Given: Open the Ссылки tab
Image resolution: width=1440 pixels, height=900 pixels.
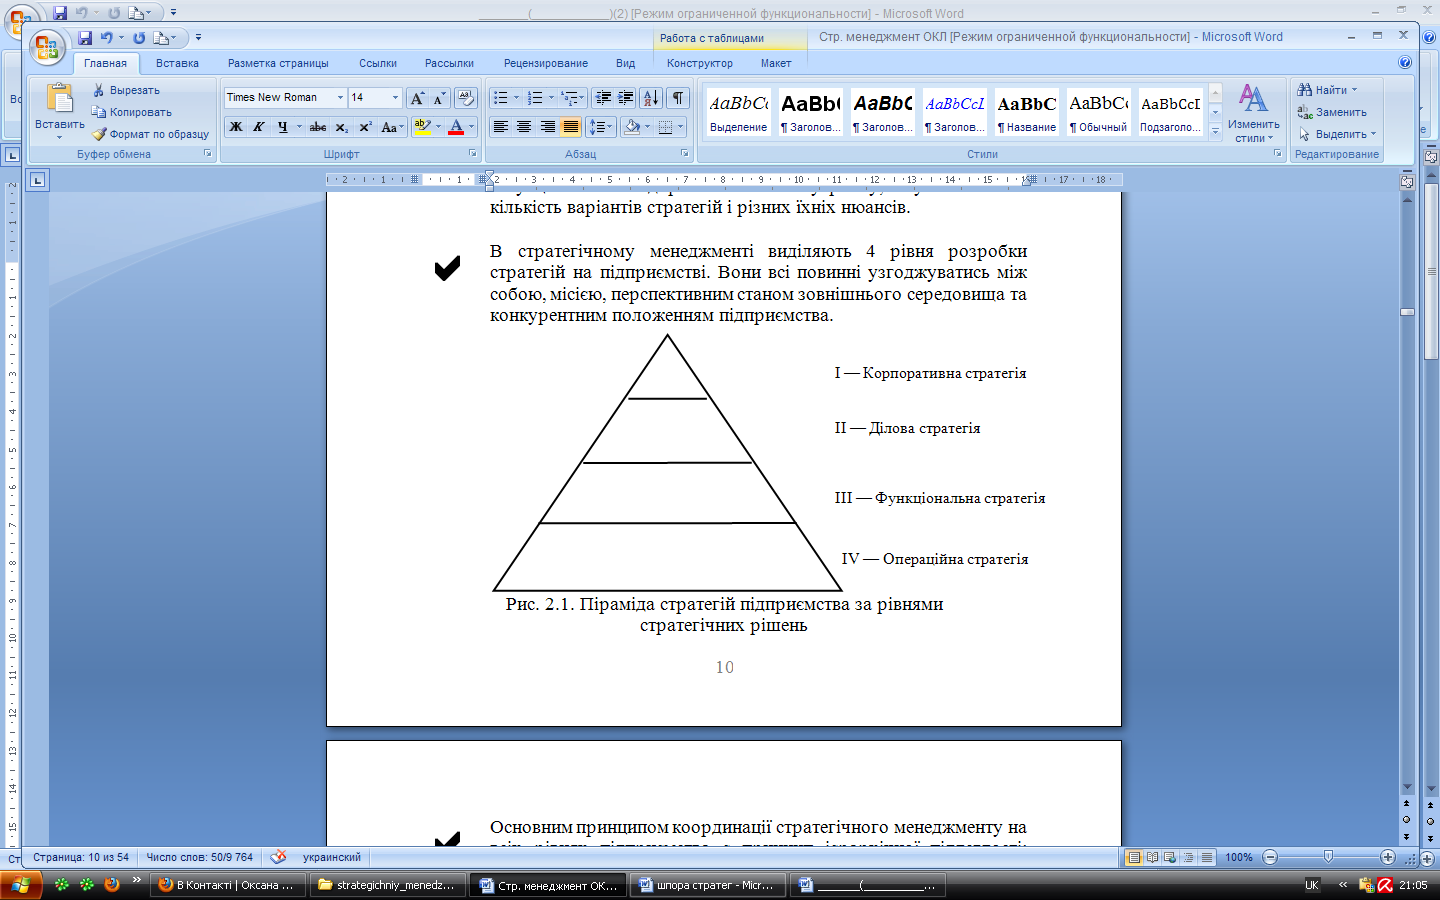Looking at the screenshot, I should (378, 63).
